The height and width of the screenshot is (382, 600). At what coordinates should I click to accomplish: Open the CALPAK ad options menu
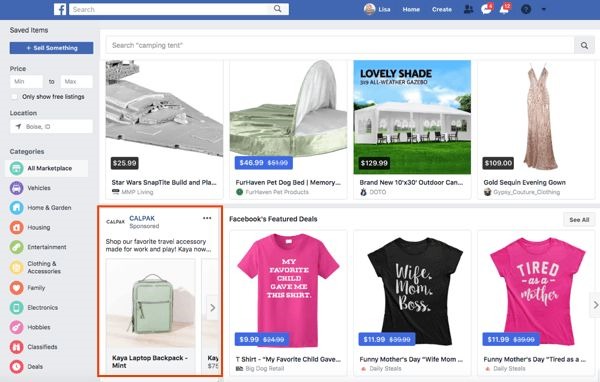pyautogui.click(x=207, y=218)
